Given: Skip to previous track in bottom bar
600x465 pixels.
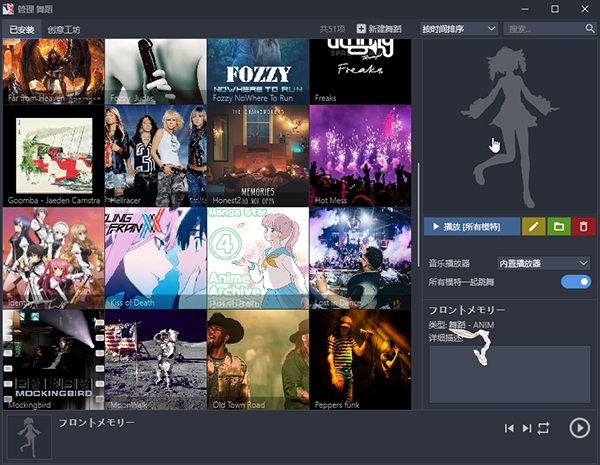Looking at the screenshot, I should coord(509,428).
